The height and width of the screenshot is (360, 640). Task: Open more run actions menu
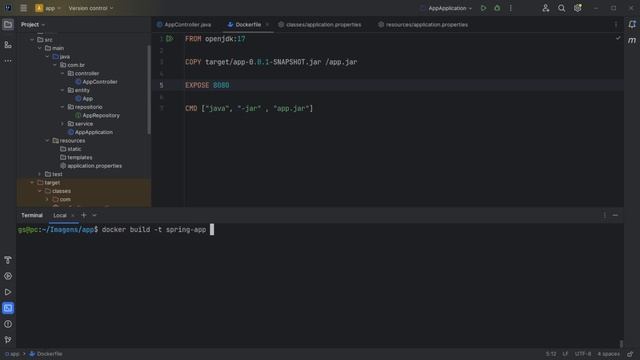pyautogui.click(x=510, y=8)
